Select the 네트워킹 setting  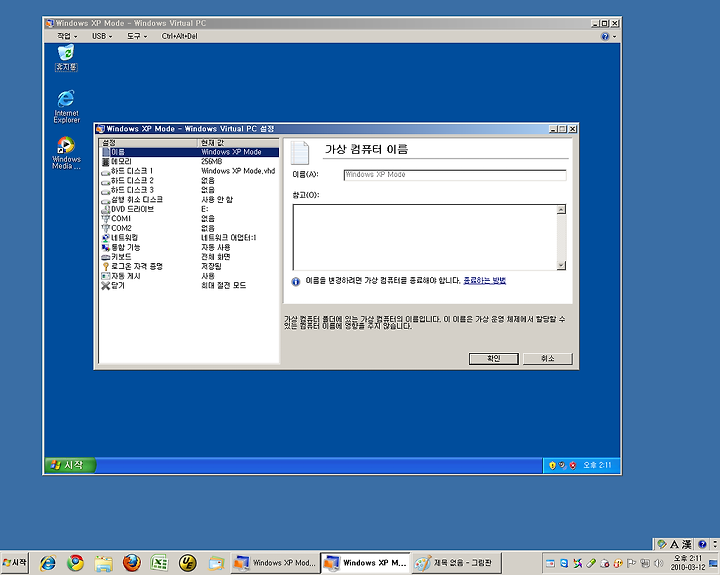pyautogui.click(x=189, y=238)
